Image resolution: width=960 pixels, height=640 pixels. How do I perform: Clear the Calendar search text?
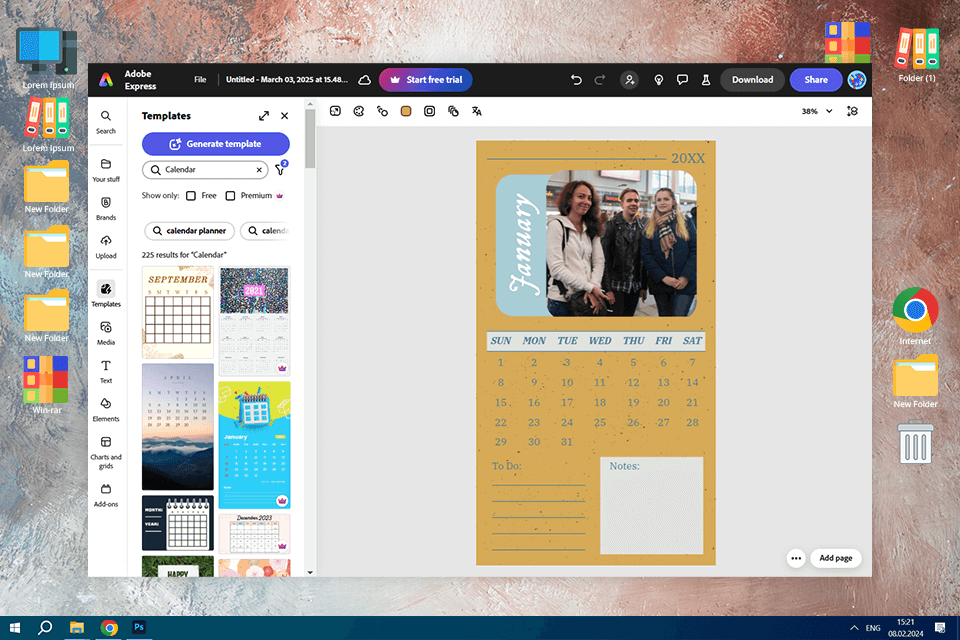click(x=259, y=170)
